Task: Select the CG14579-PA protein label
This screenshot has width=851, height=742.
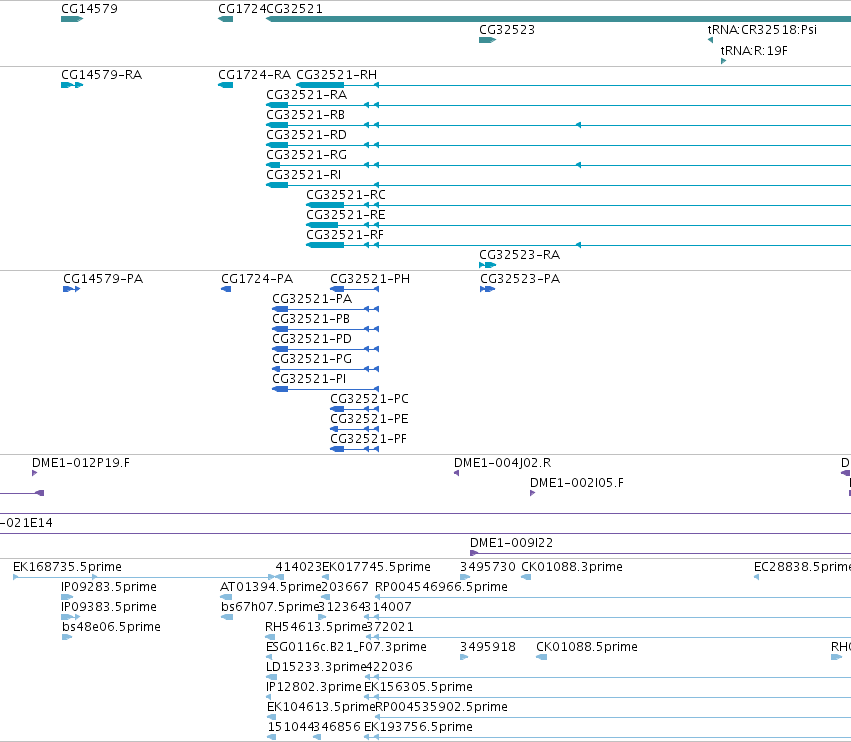Action: tap(103, 278)
